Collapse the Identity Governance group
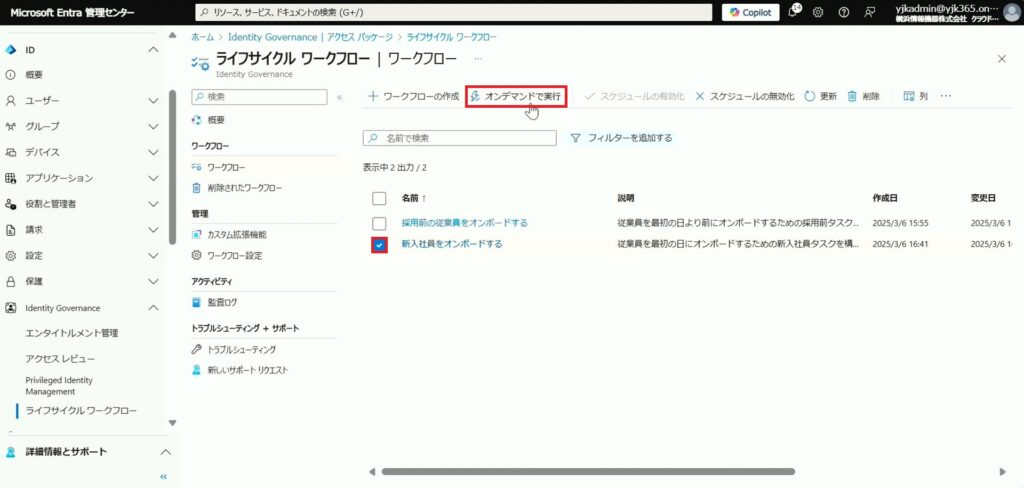The height and width of the screenshot is (488, 1024). [153, 308]
